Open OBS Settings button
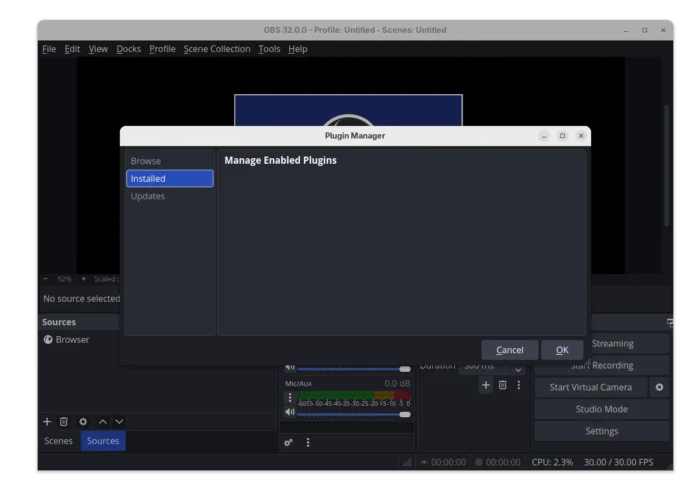The width and height of the screenshot is (700, 495). point(602,431)
